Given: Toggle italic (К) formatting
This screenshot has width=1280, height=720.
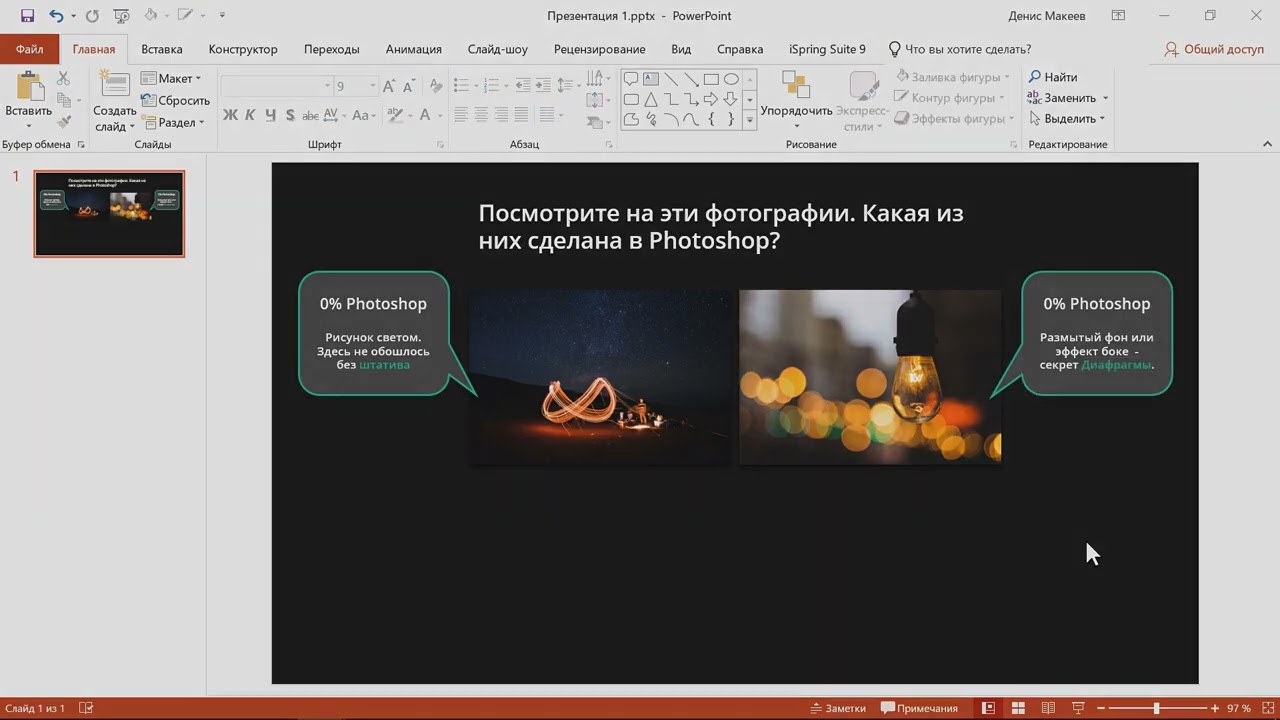Looking at the screenshot, I should pos(250,115).
